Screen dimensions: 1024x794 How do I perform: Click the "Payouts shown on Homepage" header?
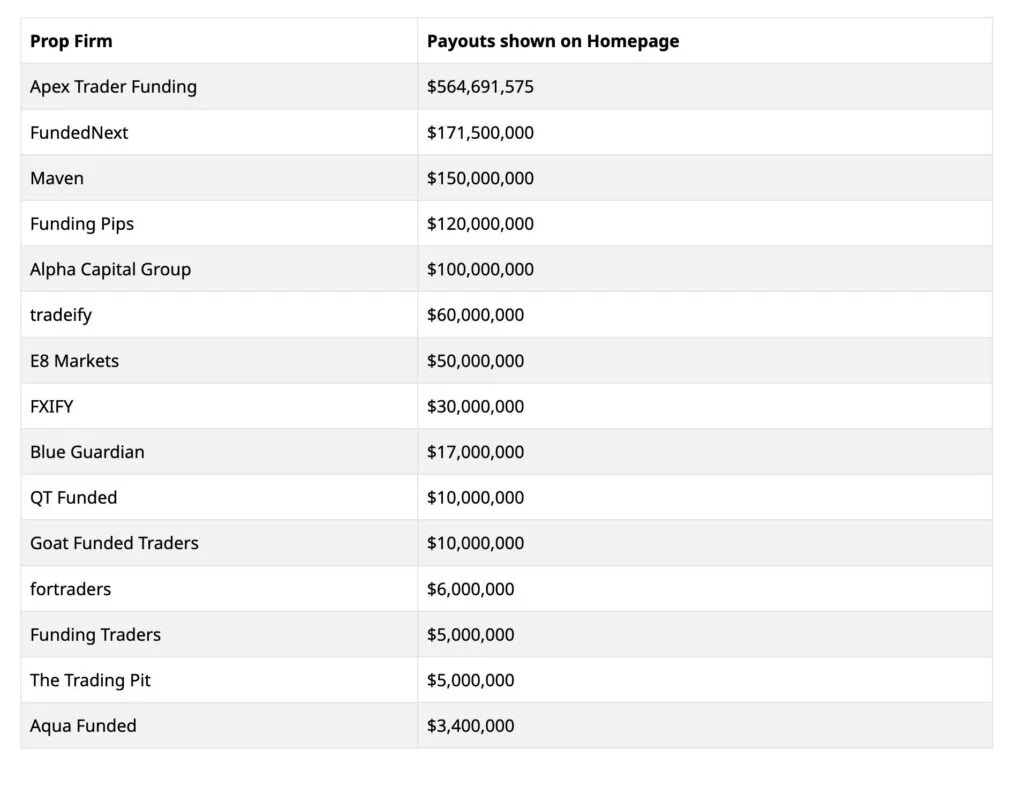[x=552, y=41]
